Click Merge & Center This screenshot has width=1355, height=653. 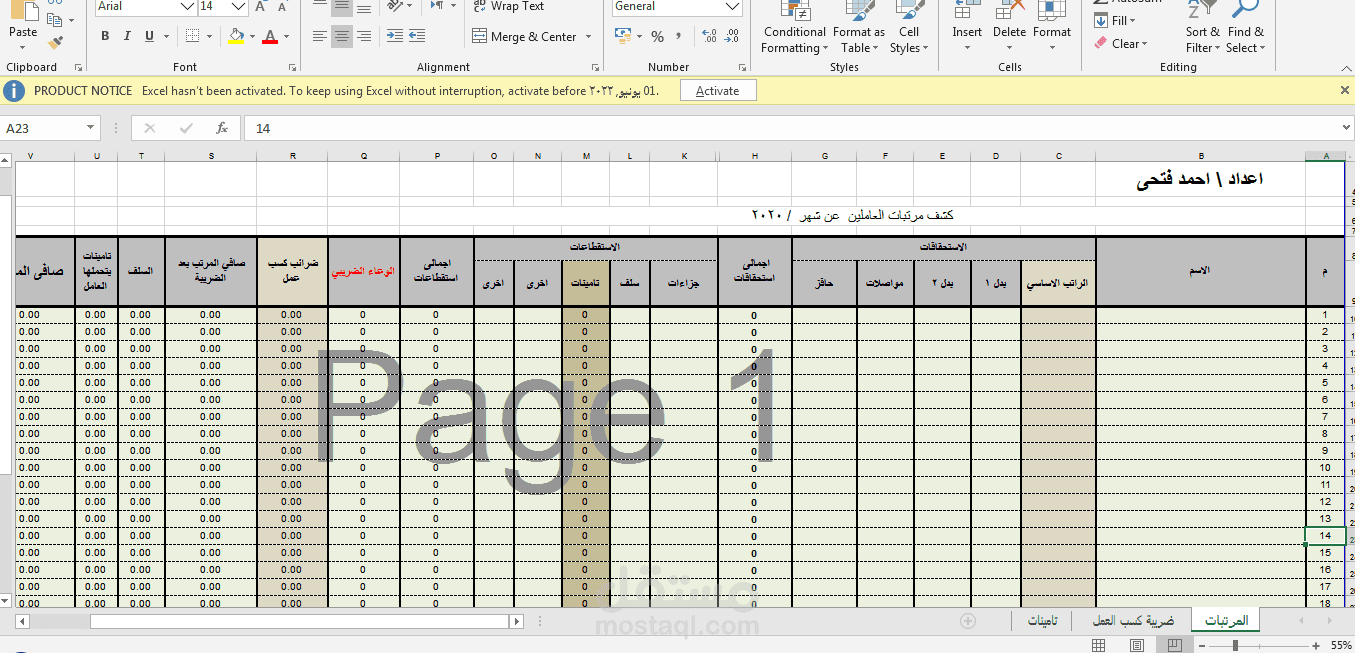pos(524,37)
